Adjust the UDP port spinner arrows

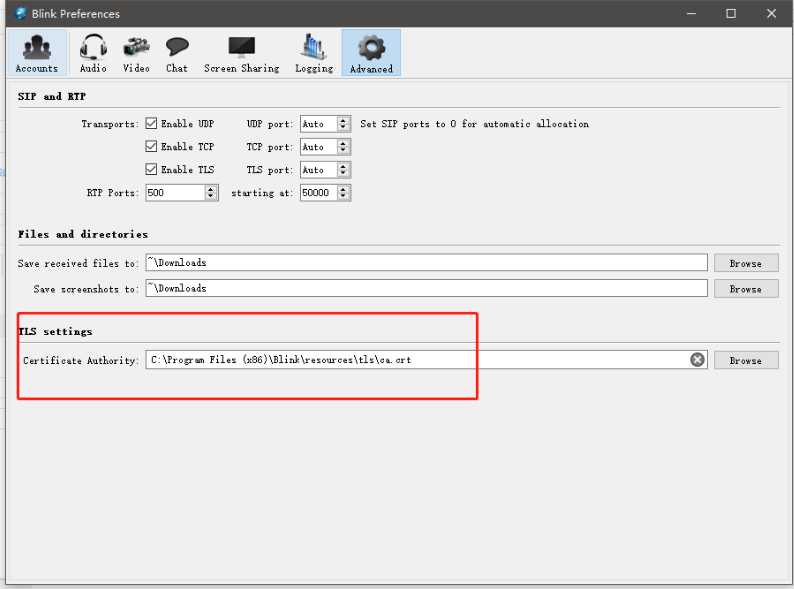[x=343, y=124]
